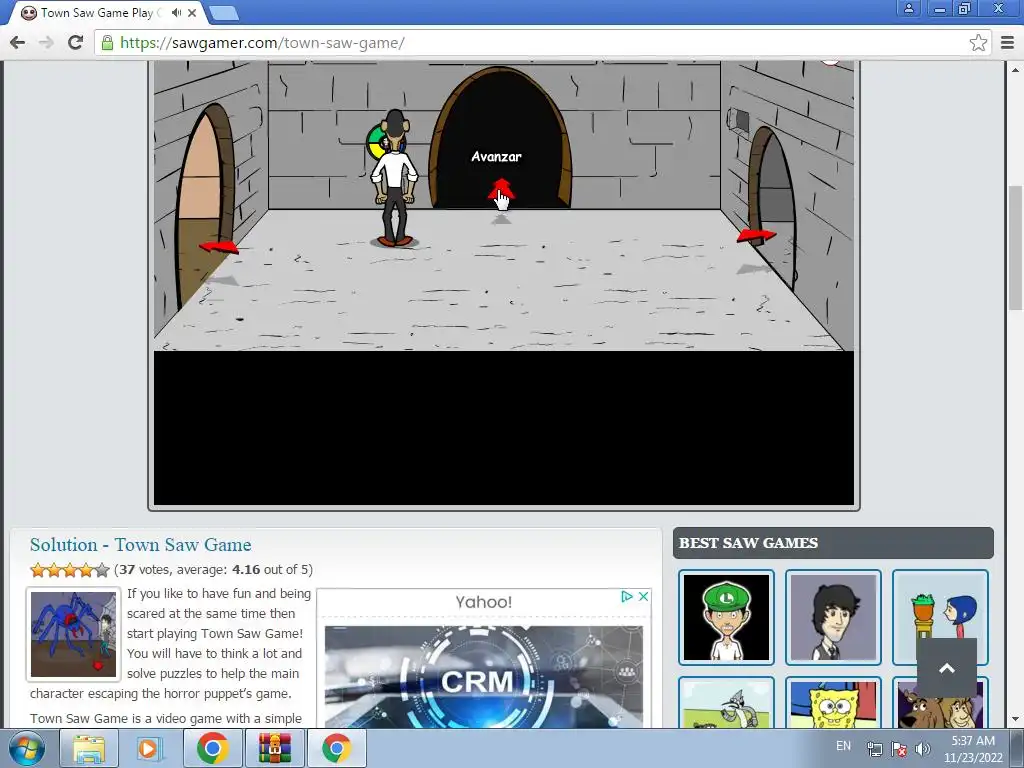The image size is (1024, 768).
Task: Click the scrollbar down arrow
Action: [1015, 719]
